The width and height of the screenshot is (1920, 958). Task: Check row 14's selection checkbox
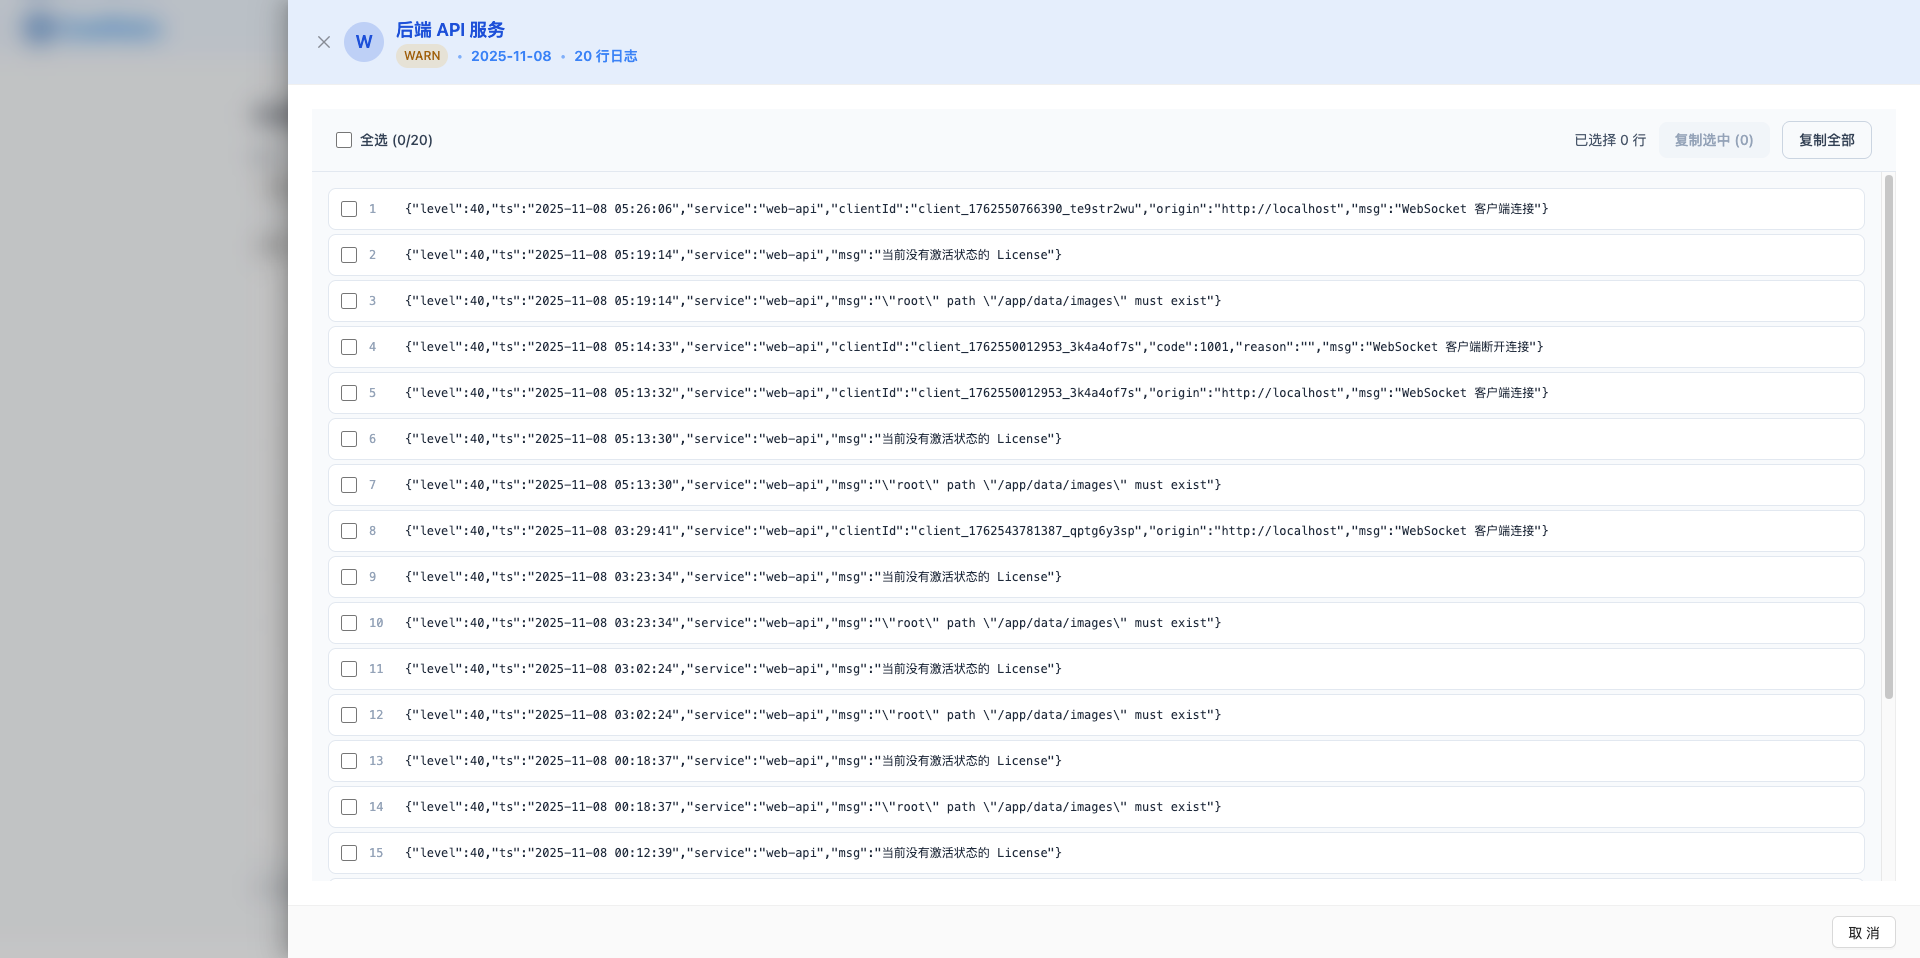click(x=349, y=807)
